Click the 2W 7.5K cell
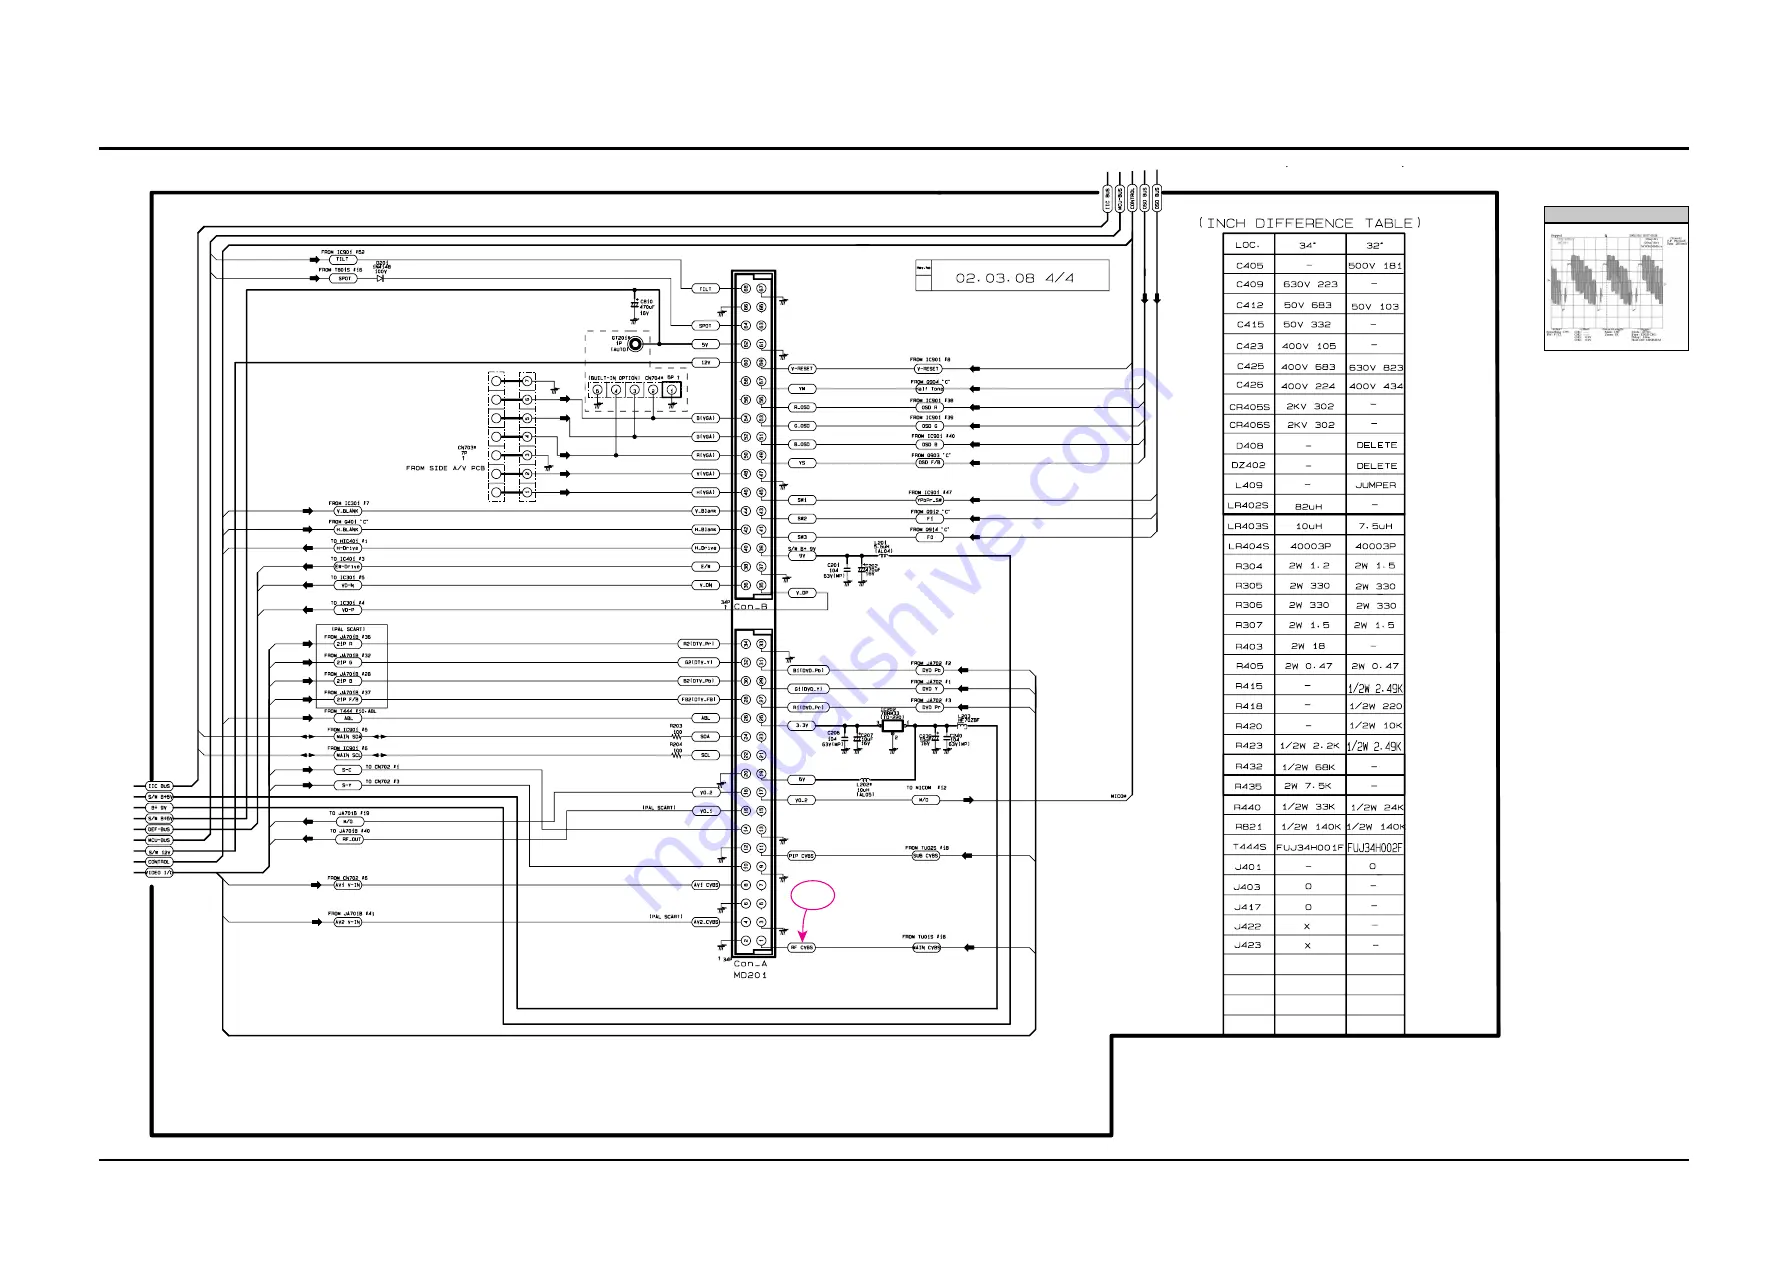 1308,786
